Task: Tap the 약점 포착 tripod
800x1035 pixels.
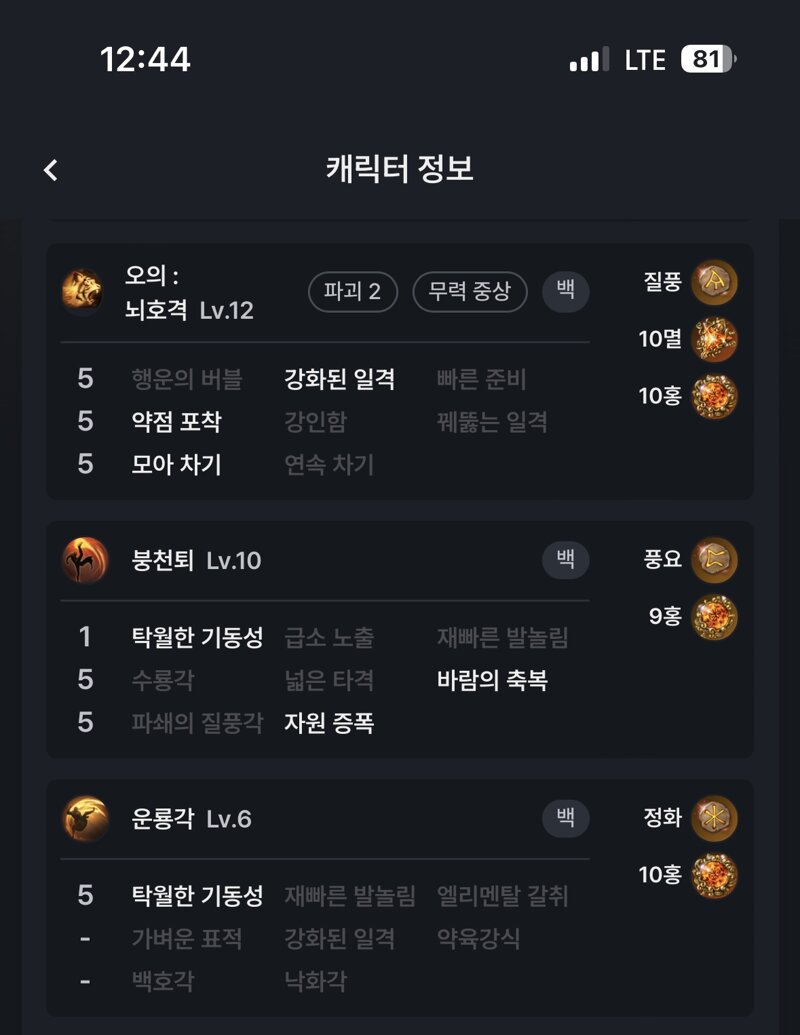Action: click(x=176, y=422)
